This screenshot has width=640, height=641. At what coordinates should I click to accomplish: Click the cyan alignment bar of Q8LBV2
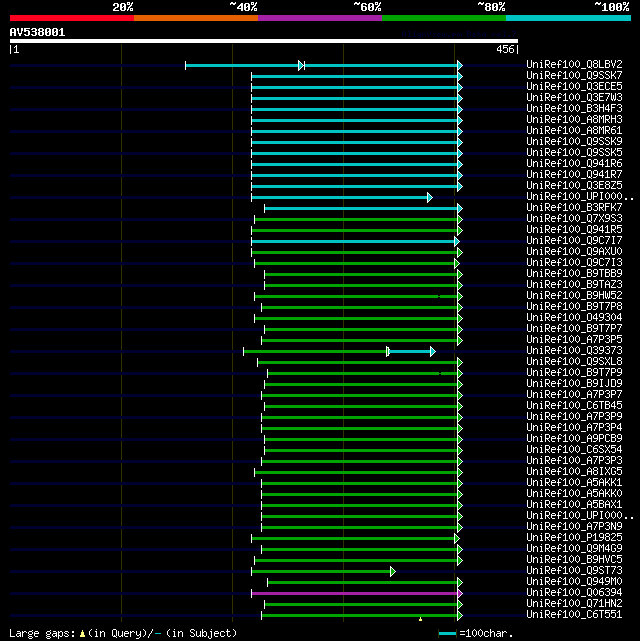click(x=322, y=65)
